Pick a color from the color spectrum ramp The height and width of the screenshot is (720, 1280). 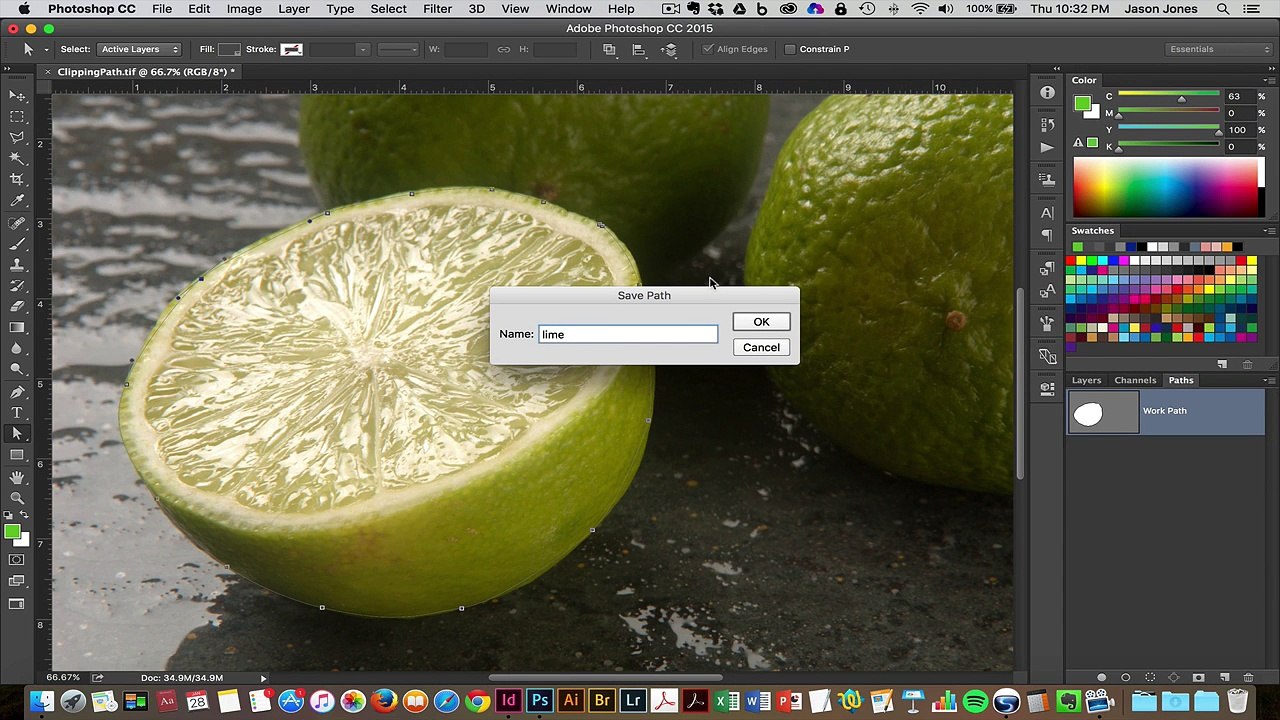tap(1168, 188)
